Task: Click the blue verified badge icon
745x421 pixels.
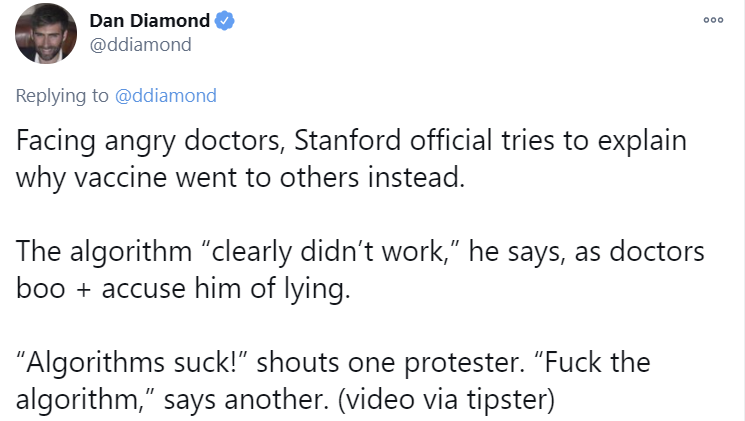Action: [x=225, y=21]
